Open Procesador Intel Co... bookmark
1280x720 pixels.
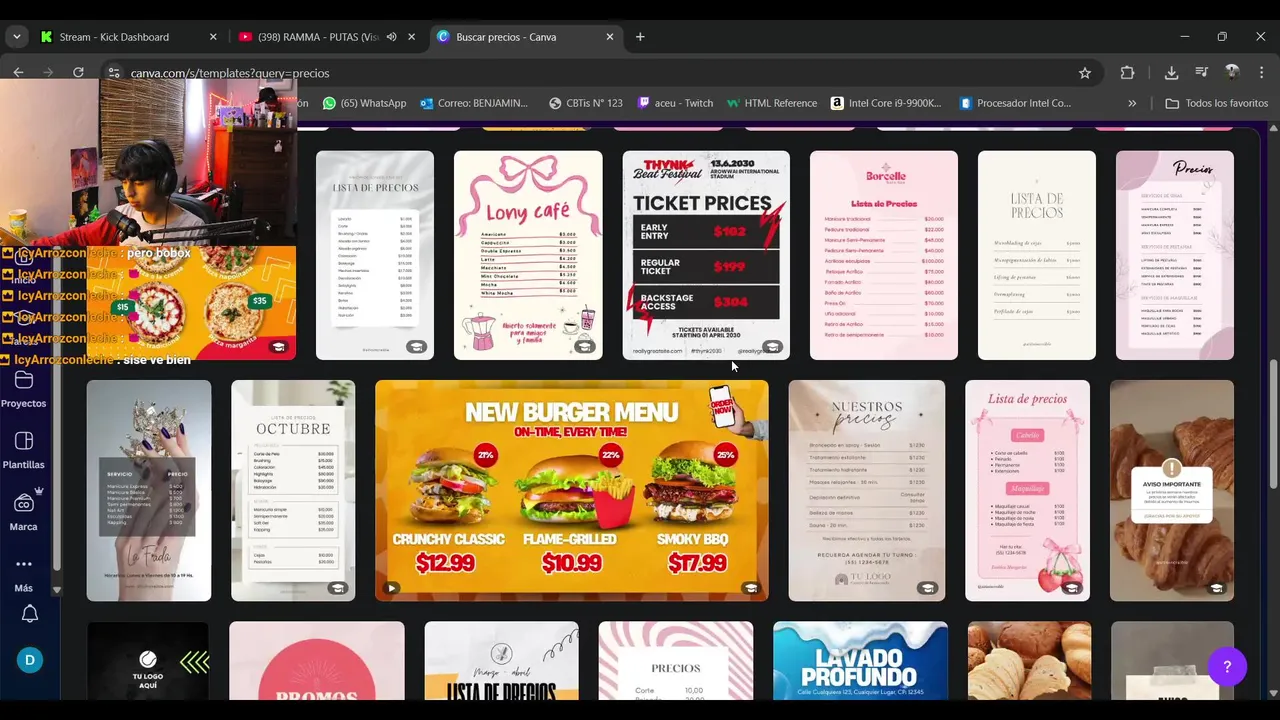(x=1015, y=103)
